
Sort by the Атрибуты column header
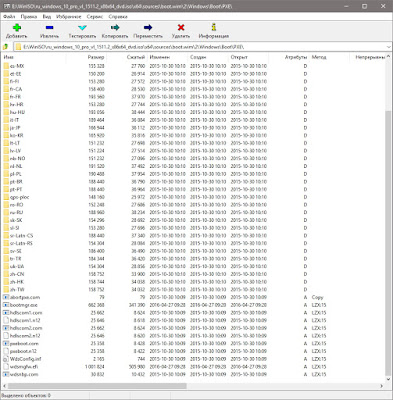pos(289,57)
